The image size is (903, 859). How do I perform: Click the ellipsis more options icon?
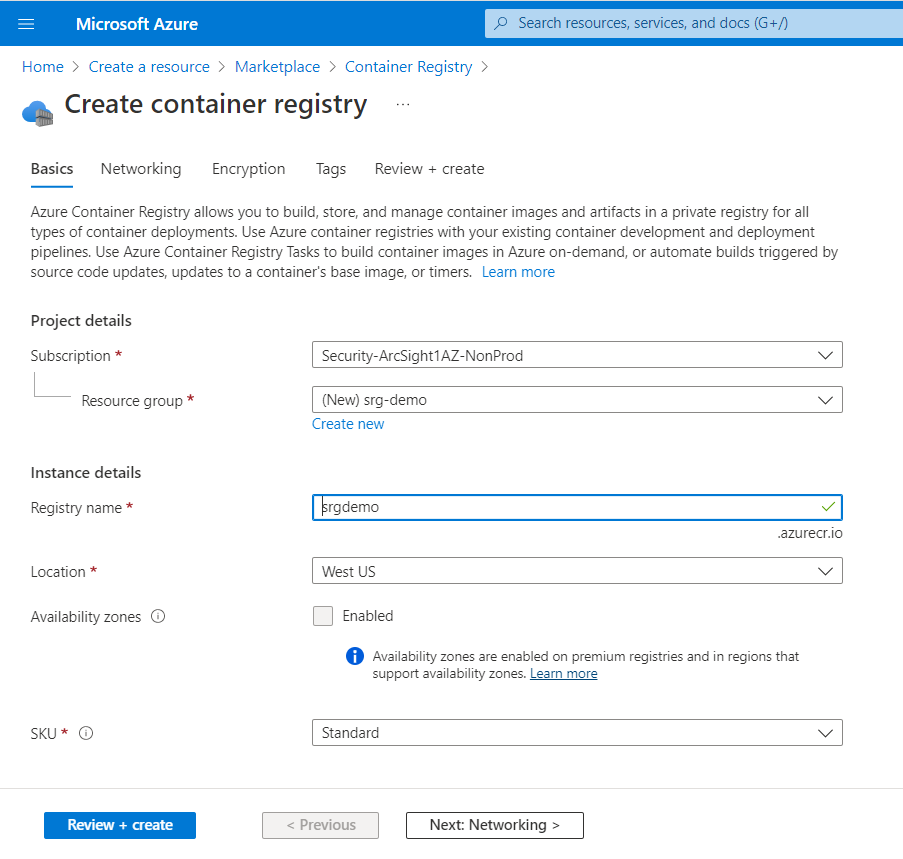(403, 105)
